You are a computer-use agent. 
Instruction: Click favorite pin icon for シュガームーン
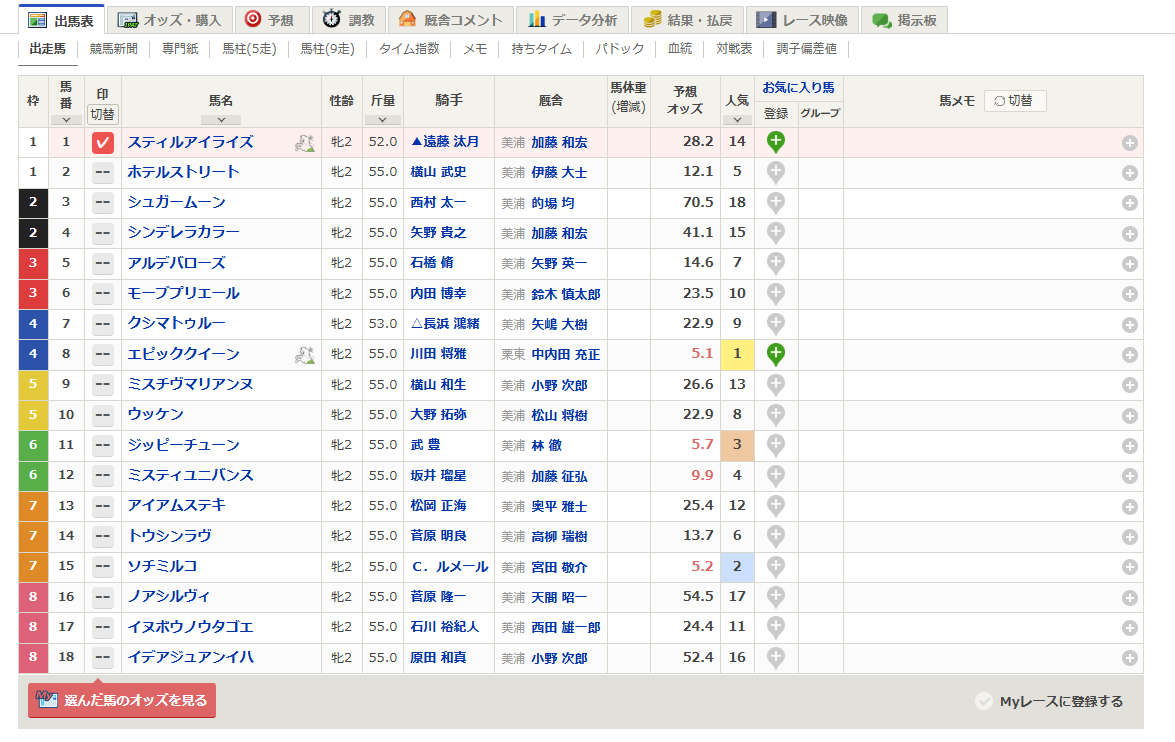(x=776, y=202)
